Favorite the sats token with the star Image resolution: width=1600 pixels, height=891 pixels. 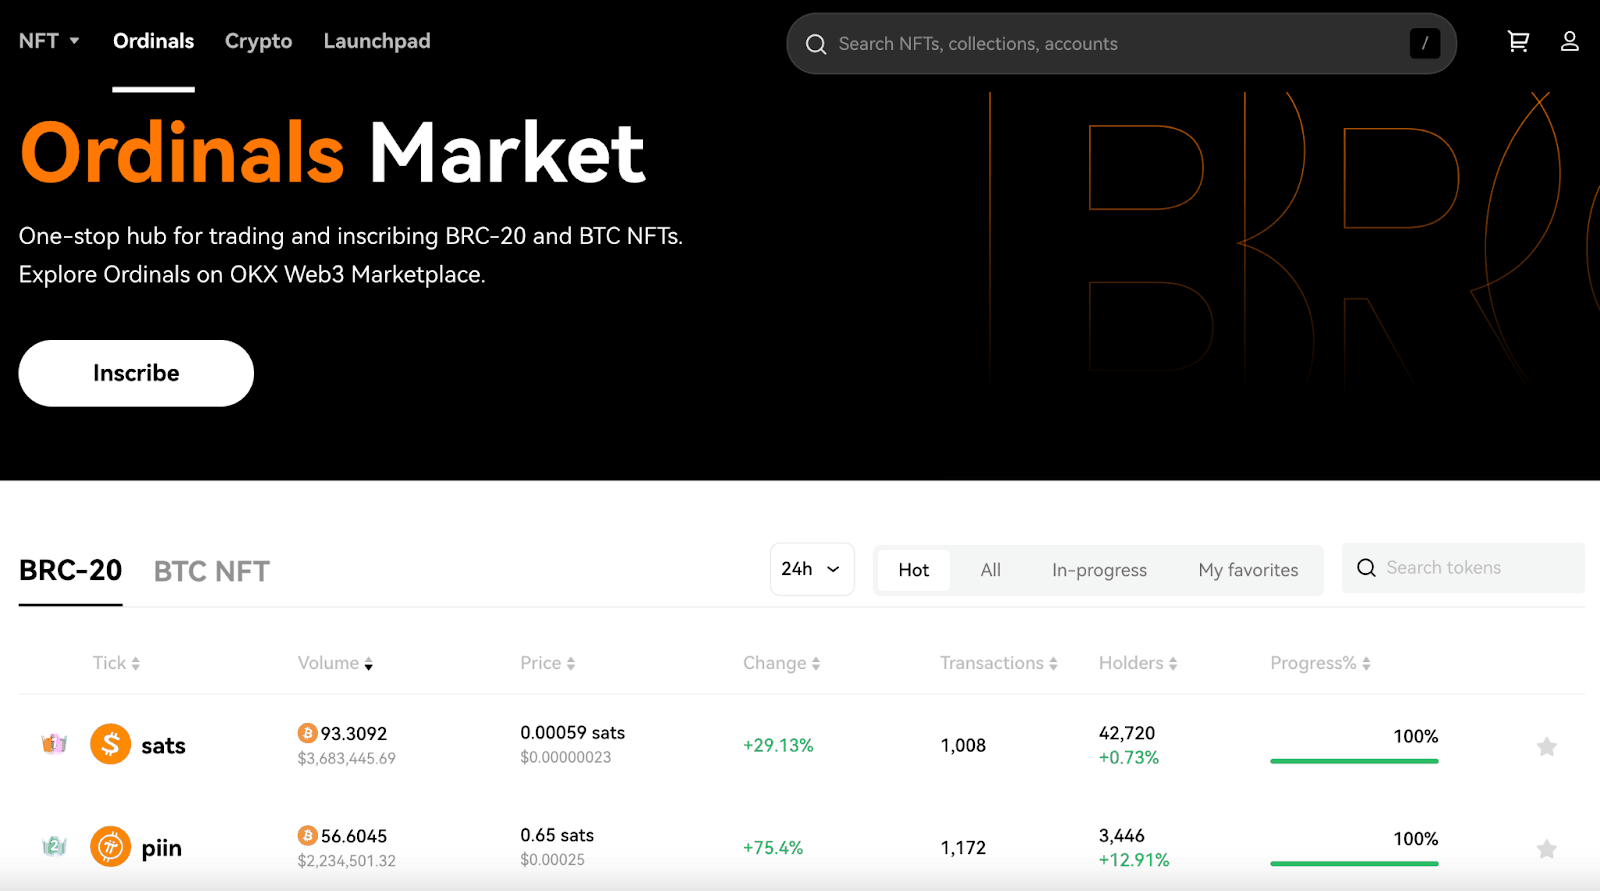[x=1547, y=746]
